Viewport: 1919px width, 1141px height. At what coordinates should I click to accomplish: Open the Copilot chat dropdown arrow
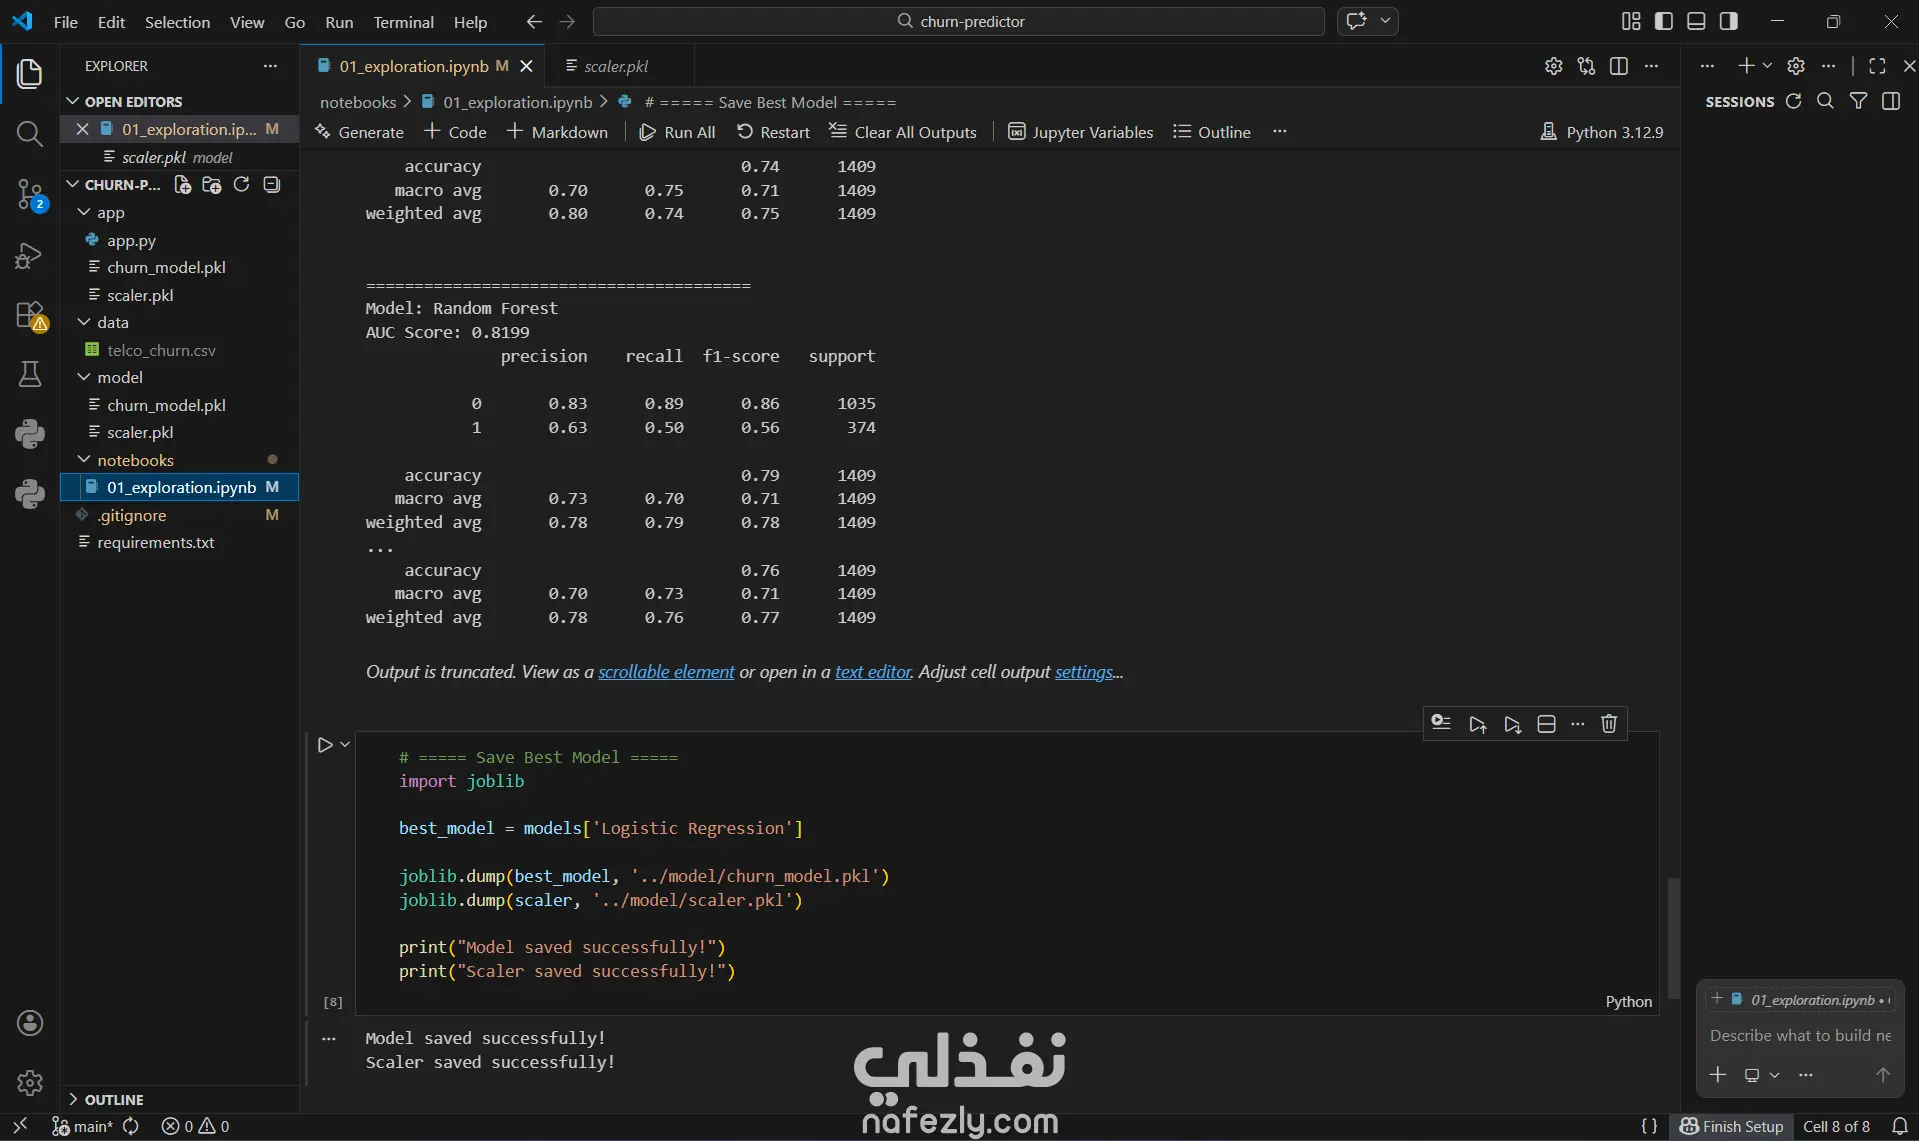1385,21
